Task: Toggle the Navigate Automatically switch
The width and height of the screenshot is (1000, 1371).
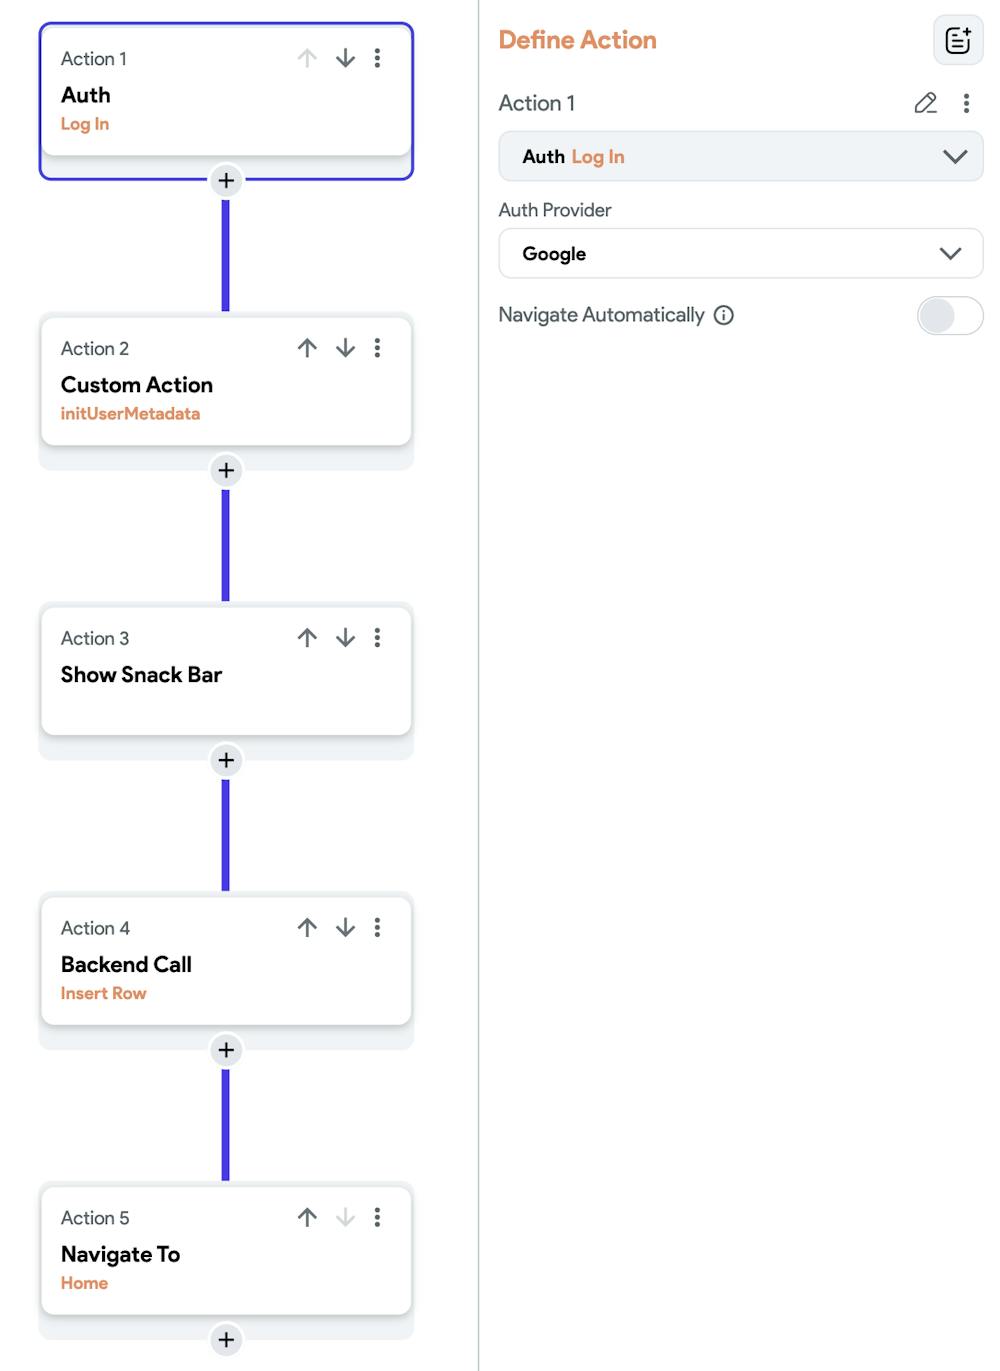Action: 949,316
